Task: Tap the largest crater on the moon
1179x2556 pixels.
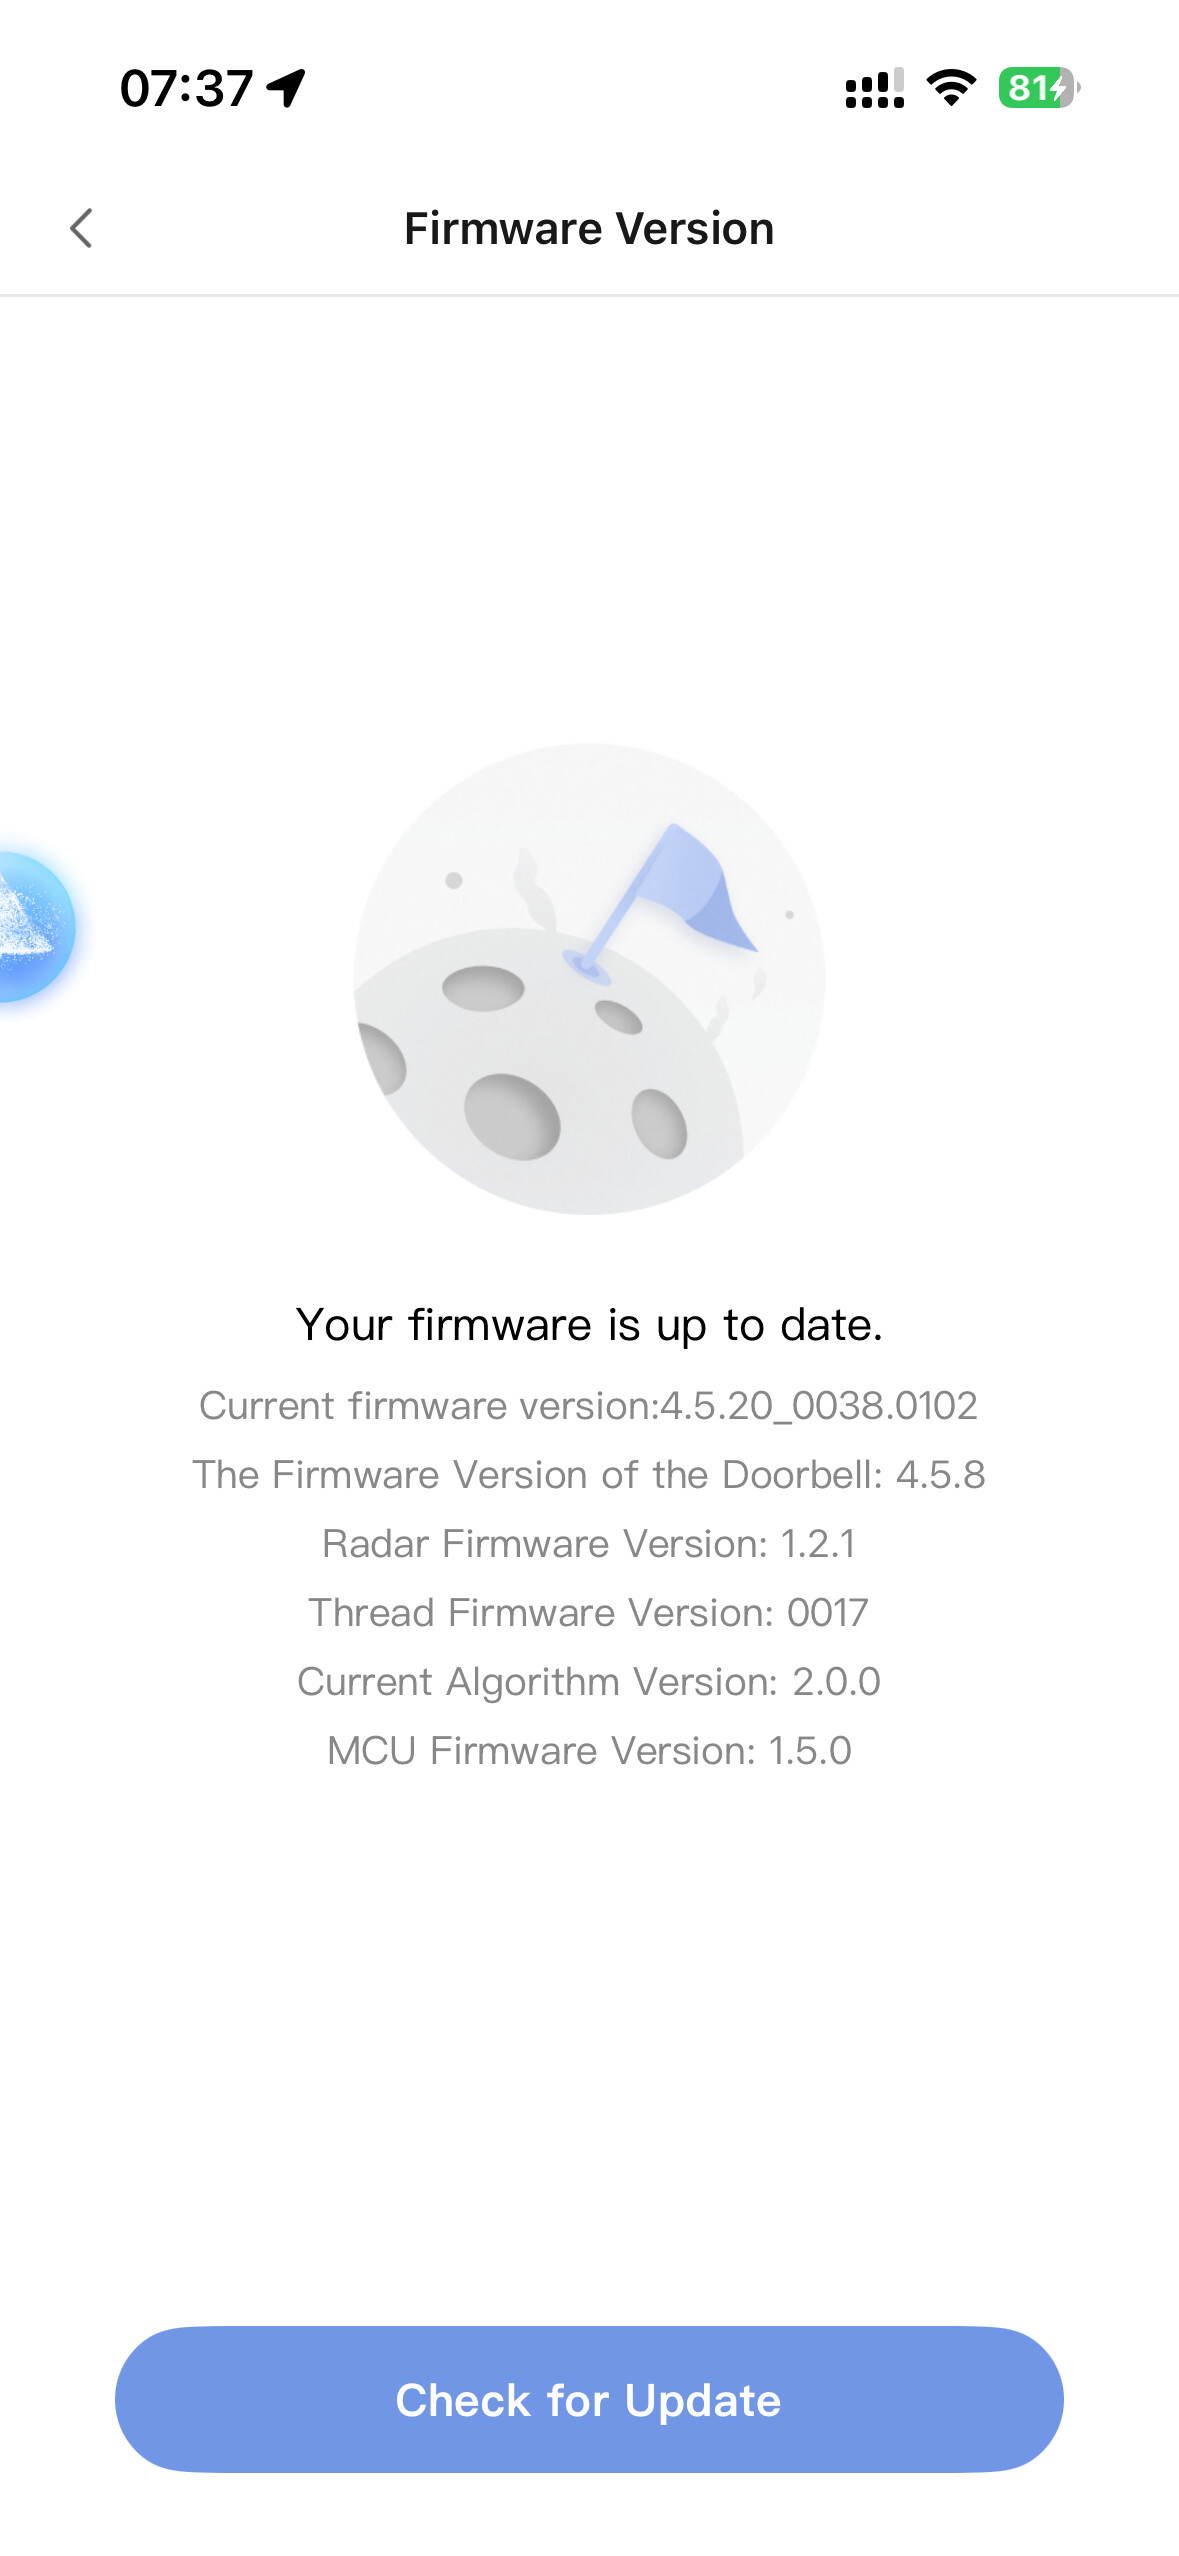Action: (x=512, y=1116)
